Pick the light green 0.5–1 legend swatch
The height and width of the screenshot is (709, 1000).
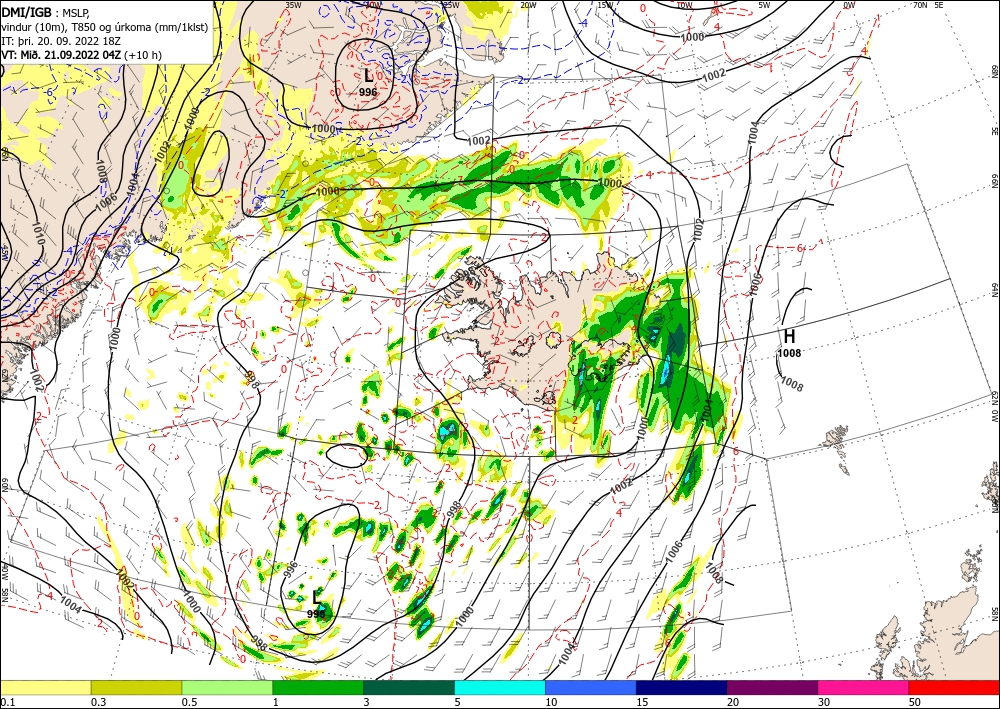pos(227,687)
